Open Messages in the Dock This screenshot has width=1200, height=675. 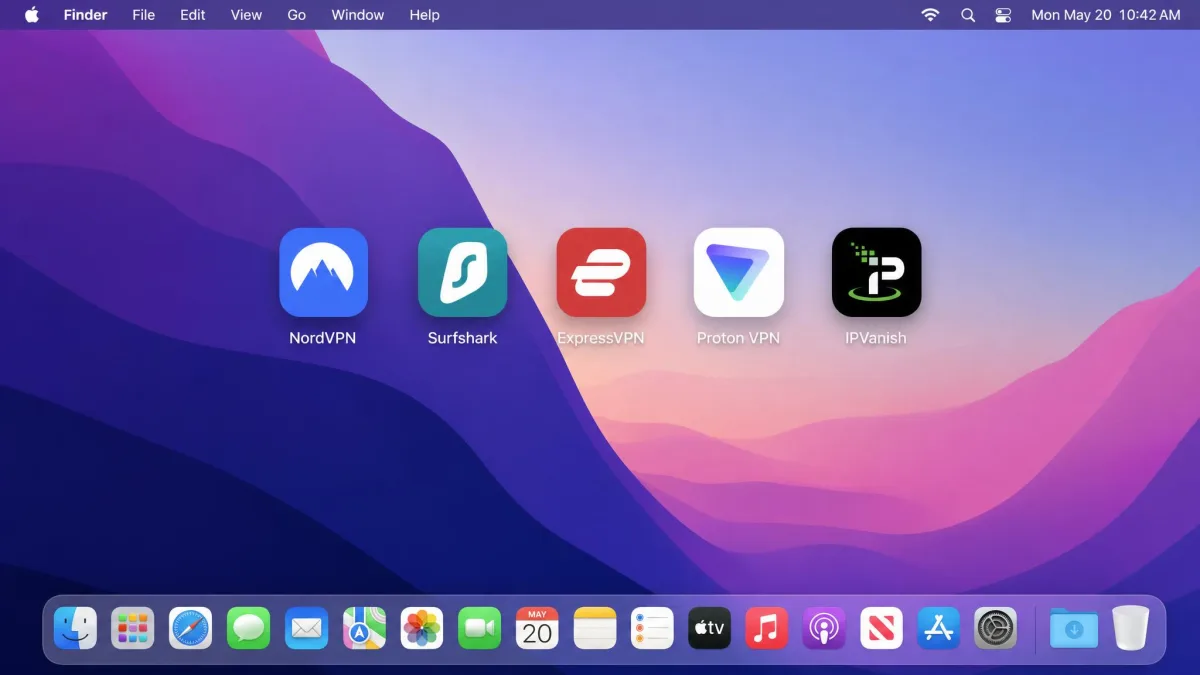click(x=248, y=628)
